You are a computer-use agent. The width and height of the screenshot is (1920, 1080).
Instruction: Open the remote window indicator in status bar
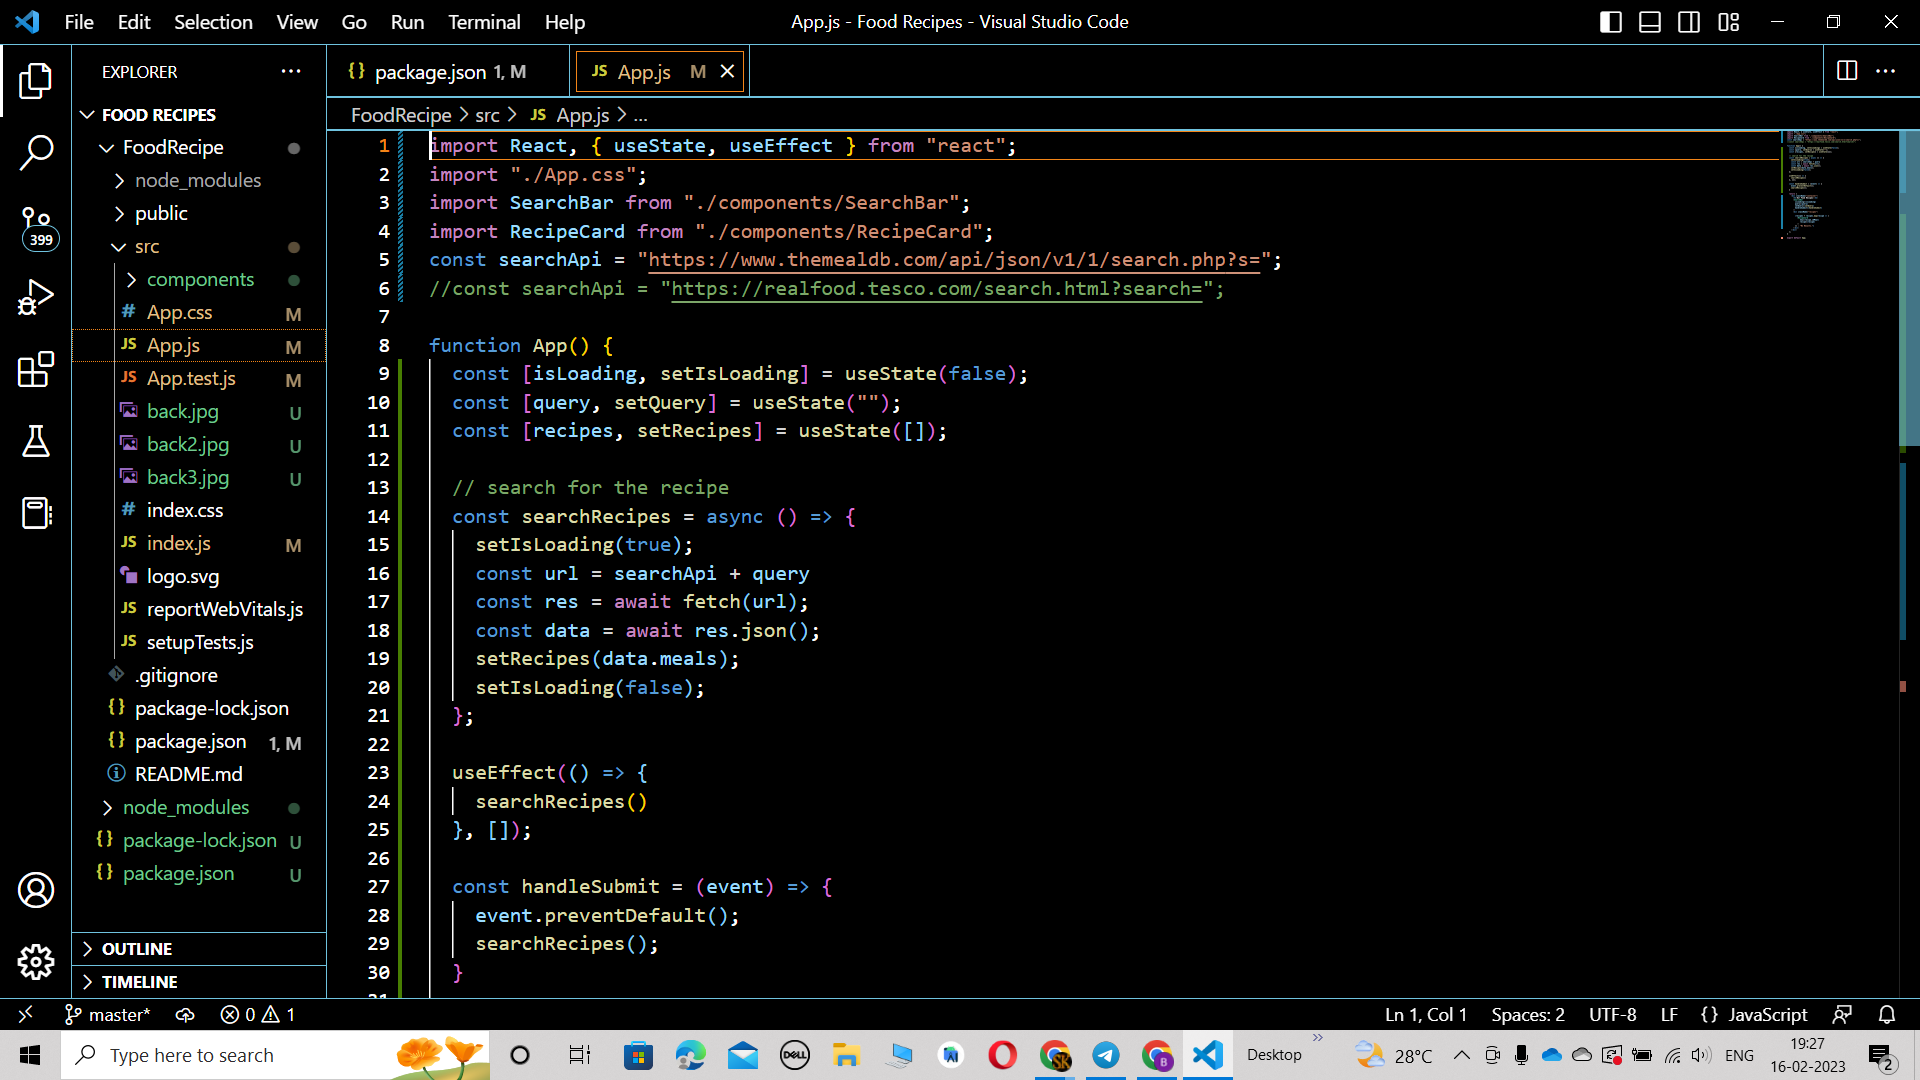(26, 1014)
